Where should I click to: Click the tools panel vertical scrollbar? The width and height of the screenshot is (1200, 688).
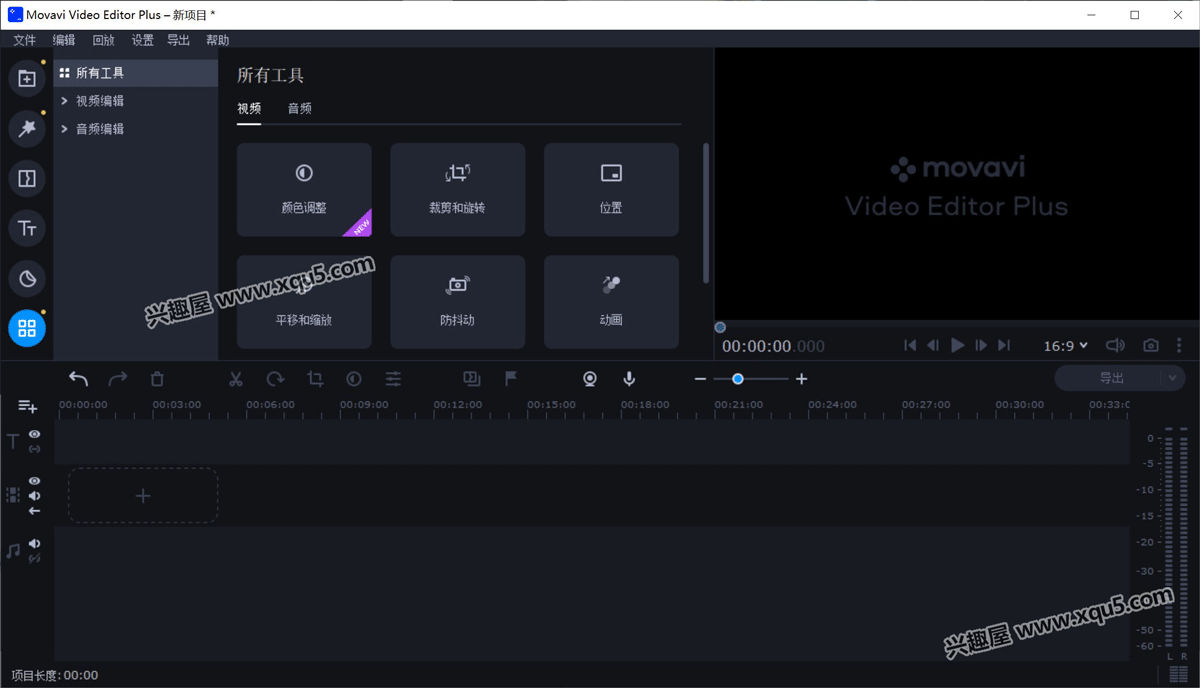(706, 213)
